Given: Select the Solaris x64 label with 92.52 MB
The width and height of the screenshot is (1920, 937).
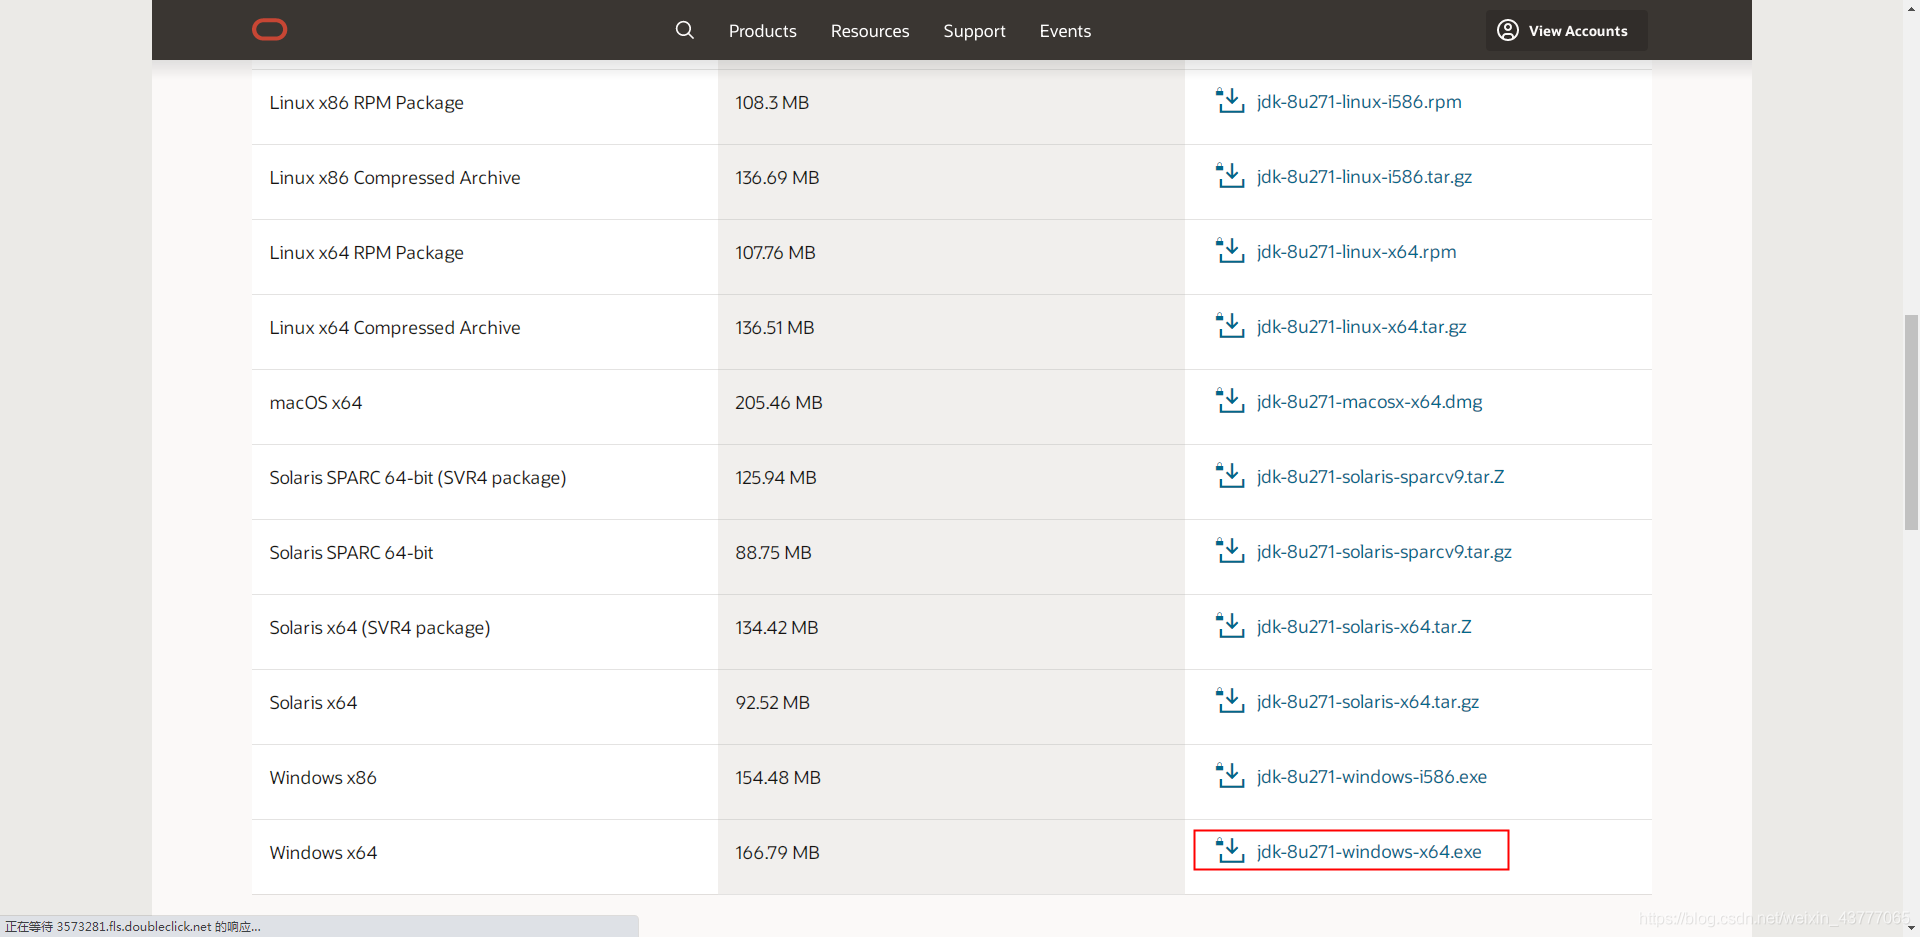Looking at the screenshot, I should (313, 703).
